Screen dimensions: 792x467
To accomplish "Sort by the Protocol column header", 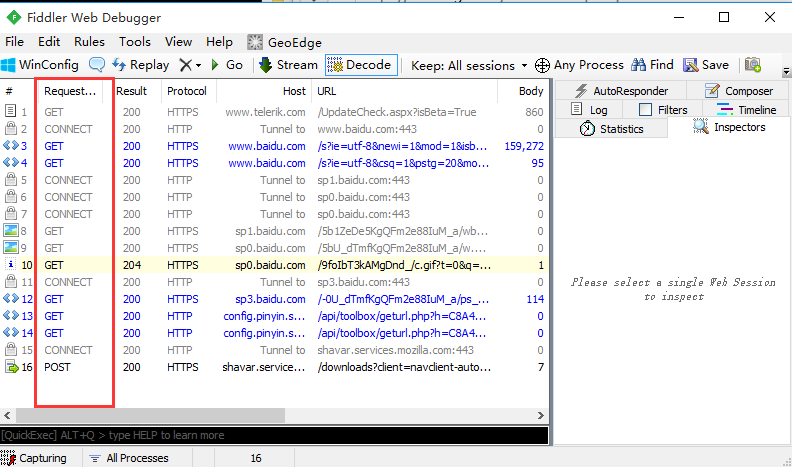I will click(189, 91).
